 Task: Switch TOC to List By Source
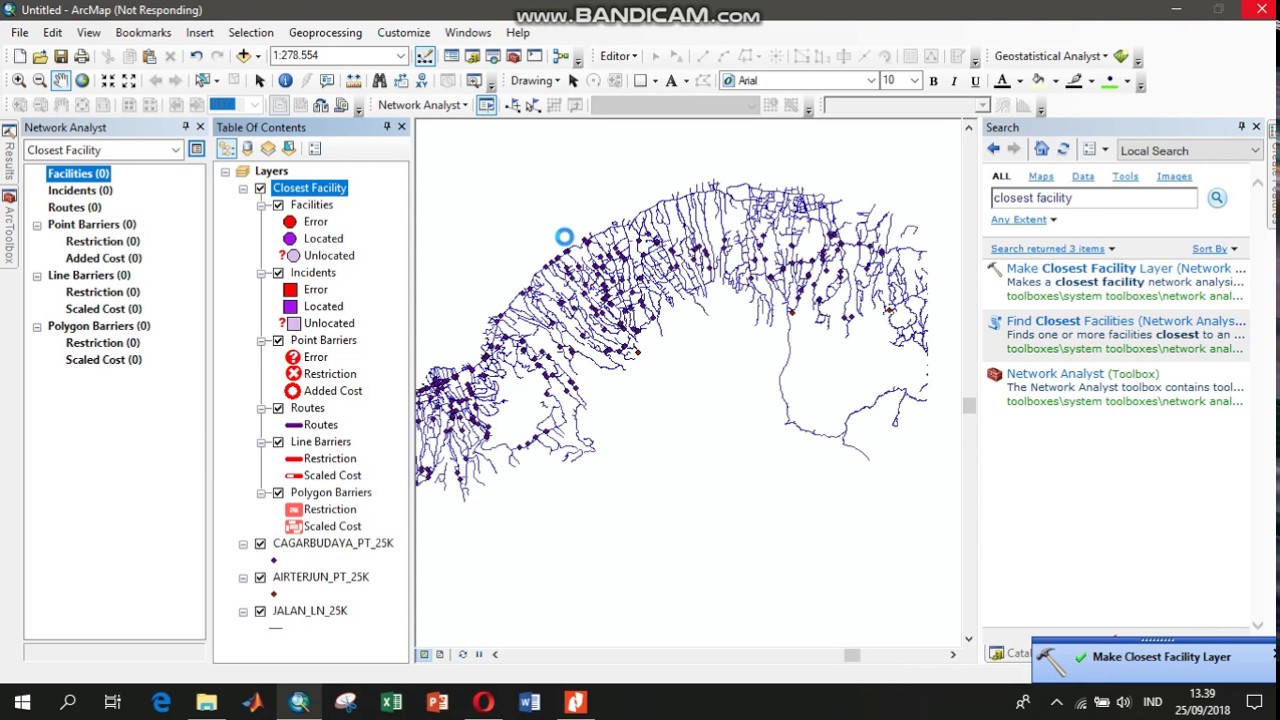tap(248, 149)
